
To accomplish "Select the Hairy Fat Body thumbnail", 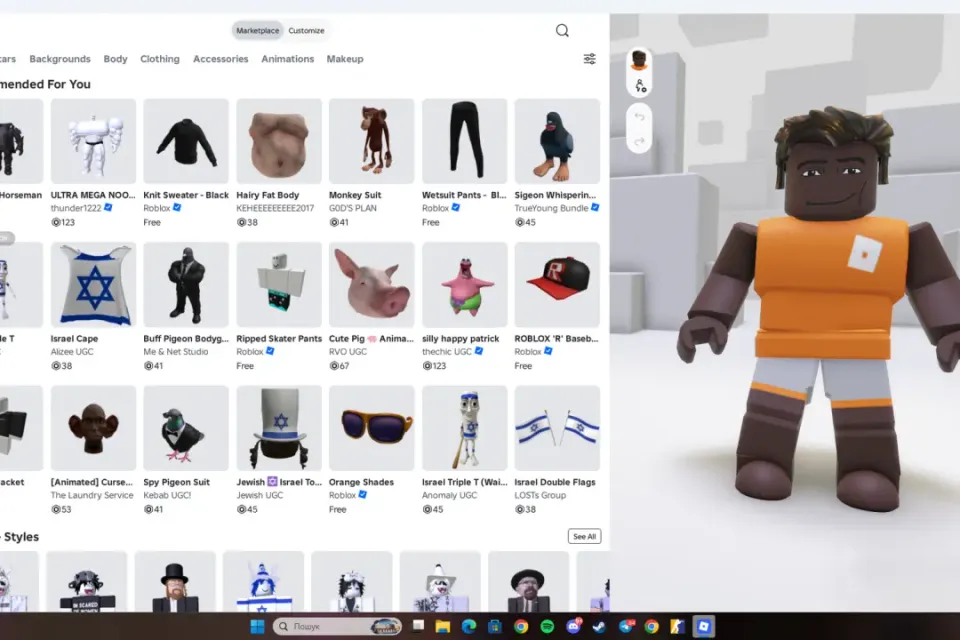I will (x=279, y=141).
